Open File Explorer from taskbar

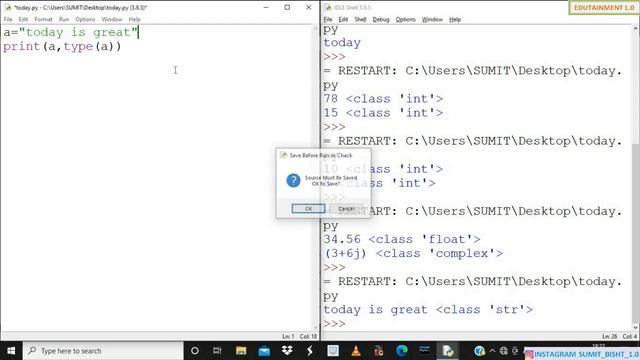[x=241, y=351]
